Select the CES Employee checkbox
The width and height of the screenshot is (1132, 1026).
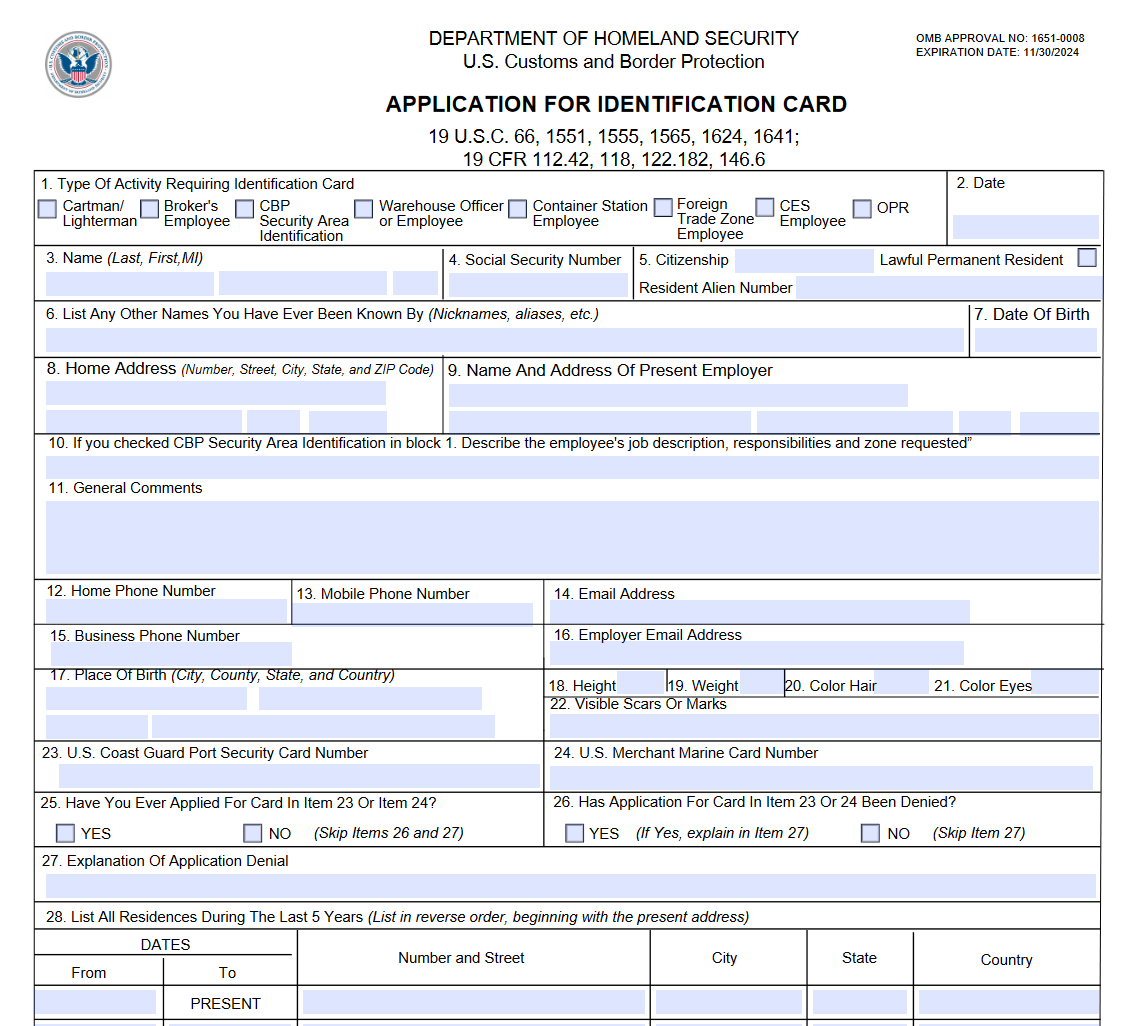tap(764, 208)
